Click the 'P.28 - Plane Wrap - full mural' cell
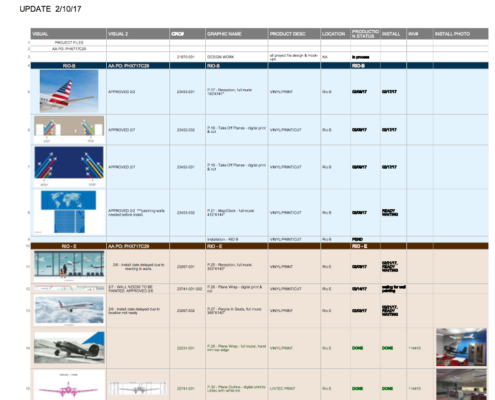 pos(236,348)
